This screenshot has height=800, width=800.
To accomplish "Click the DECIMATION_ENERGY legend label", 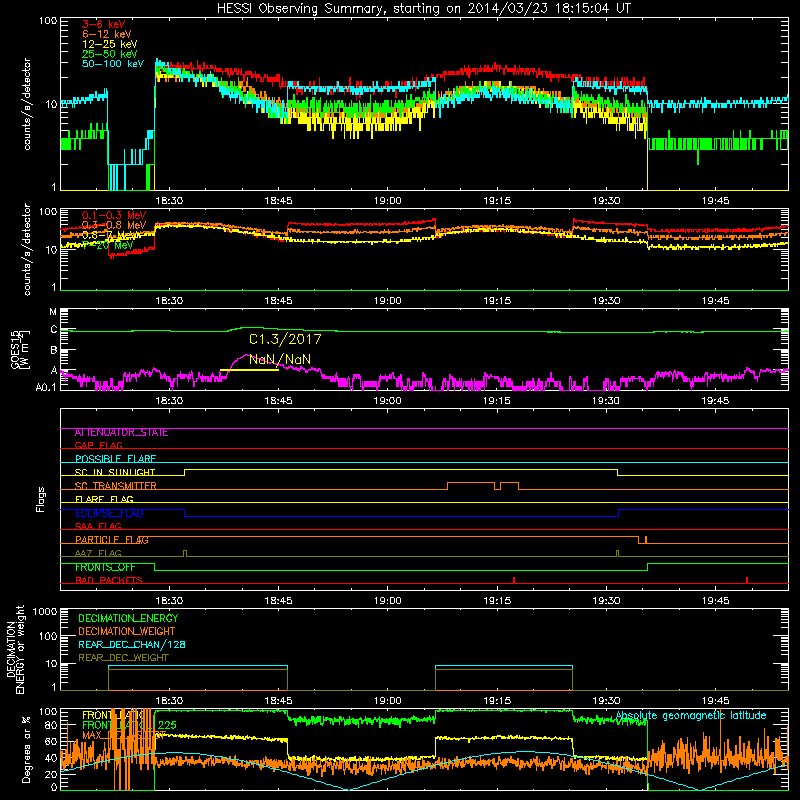I will [128, 618].
